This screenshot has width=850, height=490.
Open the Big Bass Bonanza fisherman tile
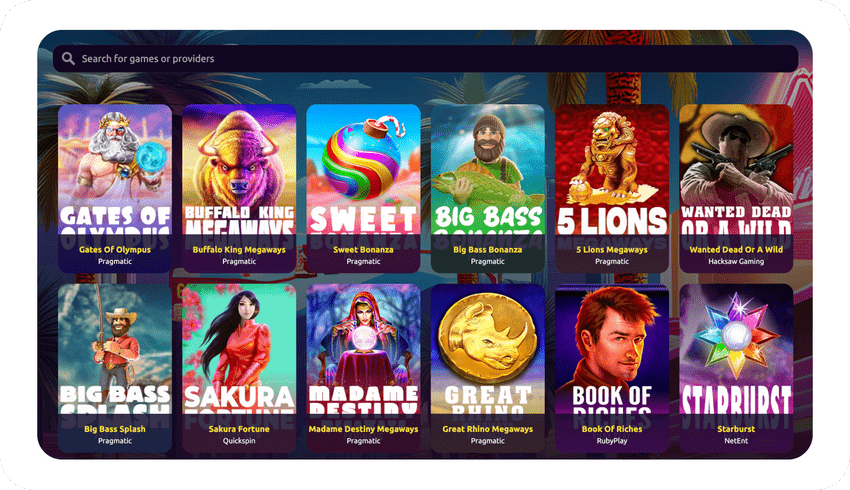[x=487, y=188]
